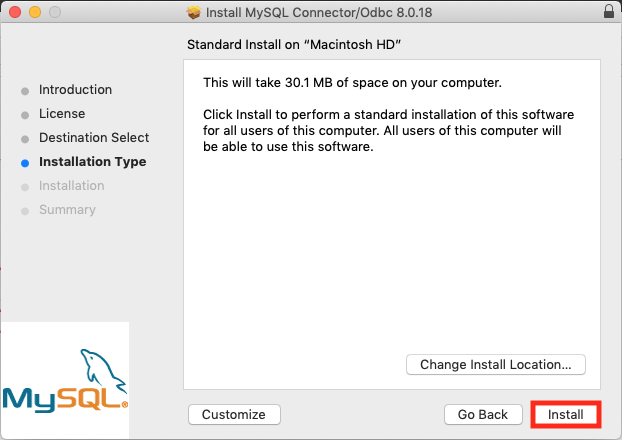Image resolution: width=622 pixels, height=440 pixels.
Task: Open the Customize install options
Action: pos(234,415)
